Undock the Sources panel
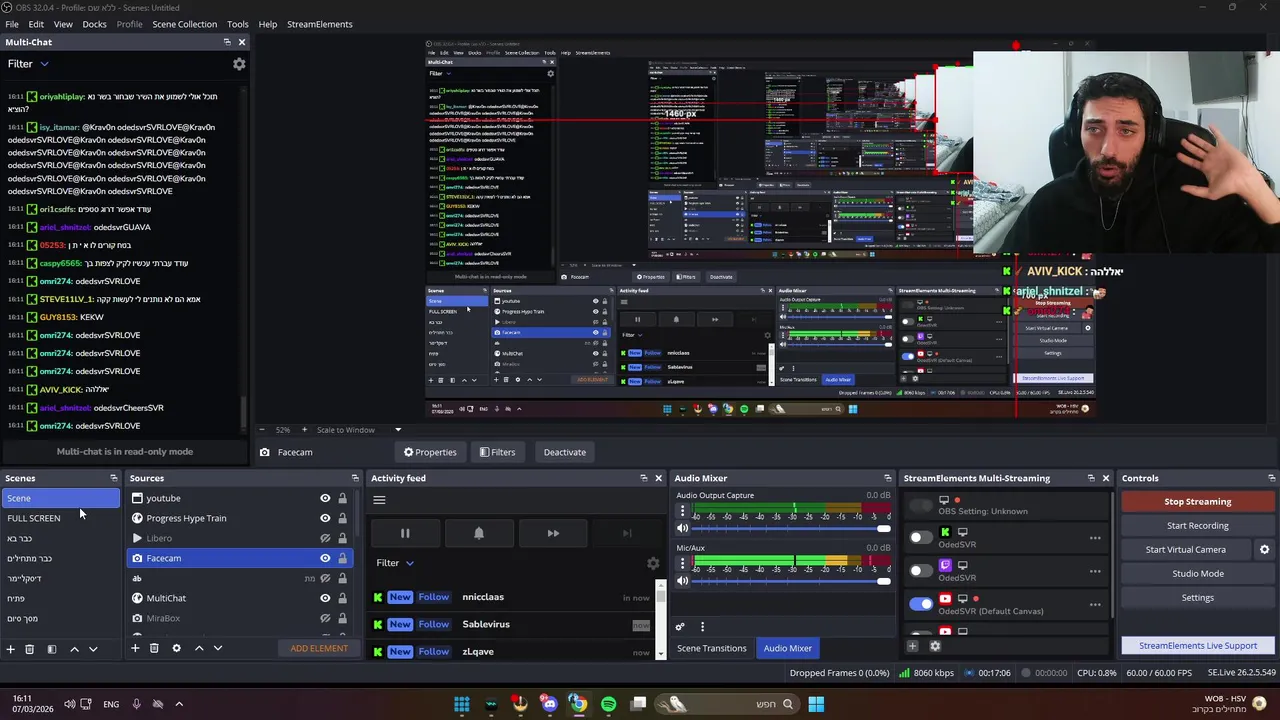 354,478
